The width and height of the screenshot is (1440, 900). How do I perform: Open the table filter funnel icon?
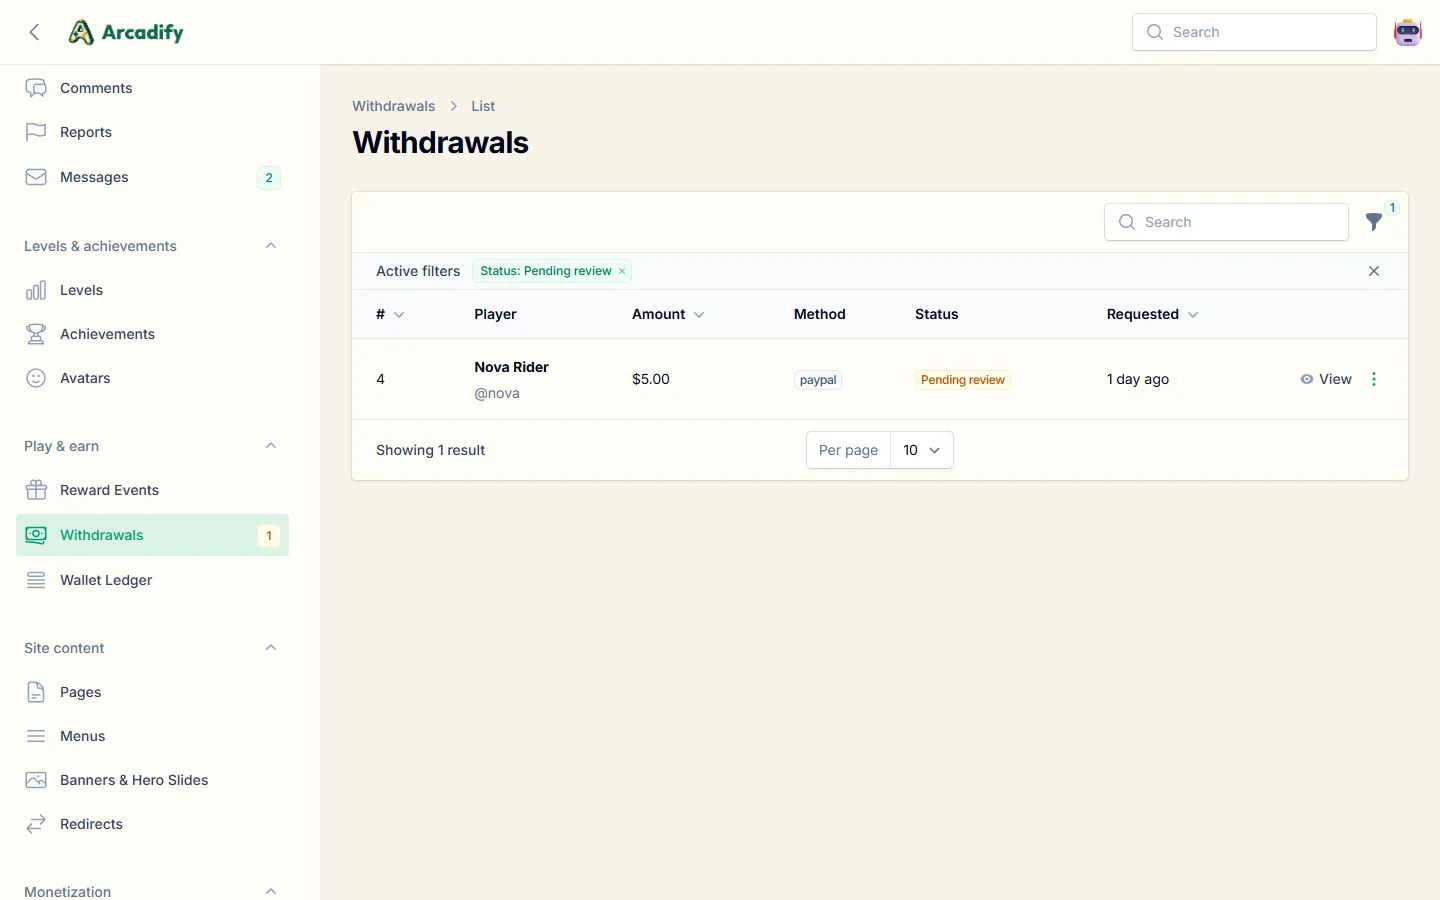(x=1374, y=222)
